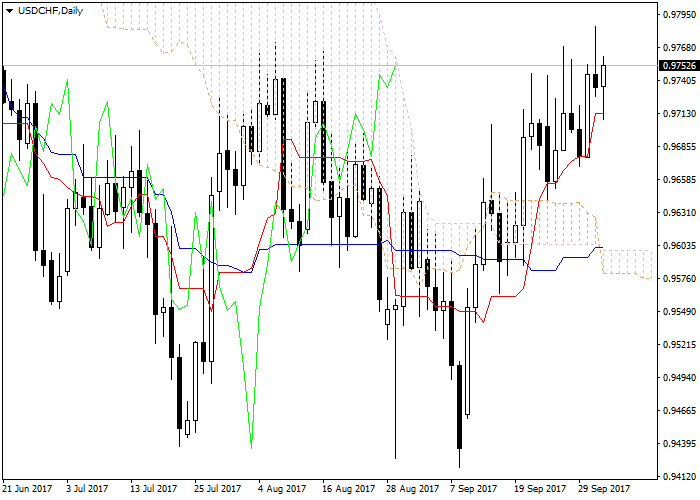
Task: Click the 0.95215 price scale label
Action: tap(679, 345)
